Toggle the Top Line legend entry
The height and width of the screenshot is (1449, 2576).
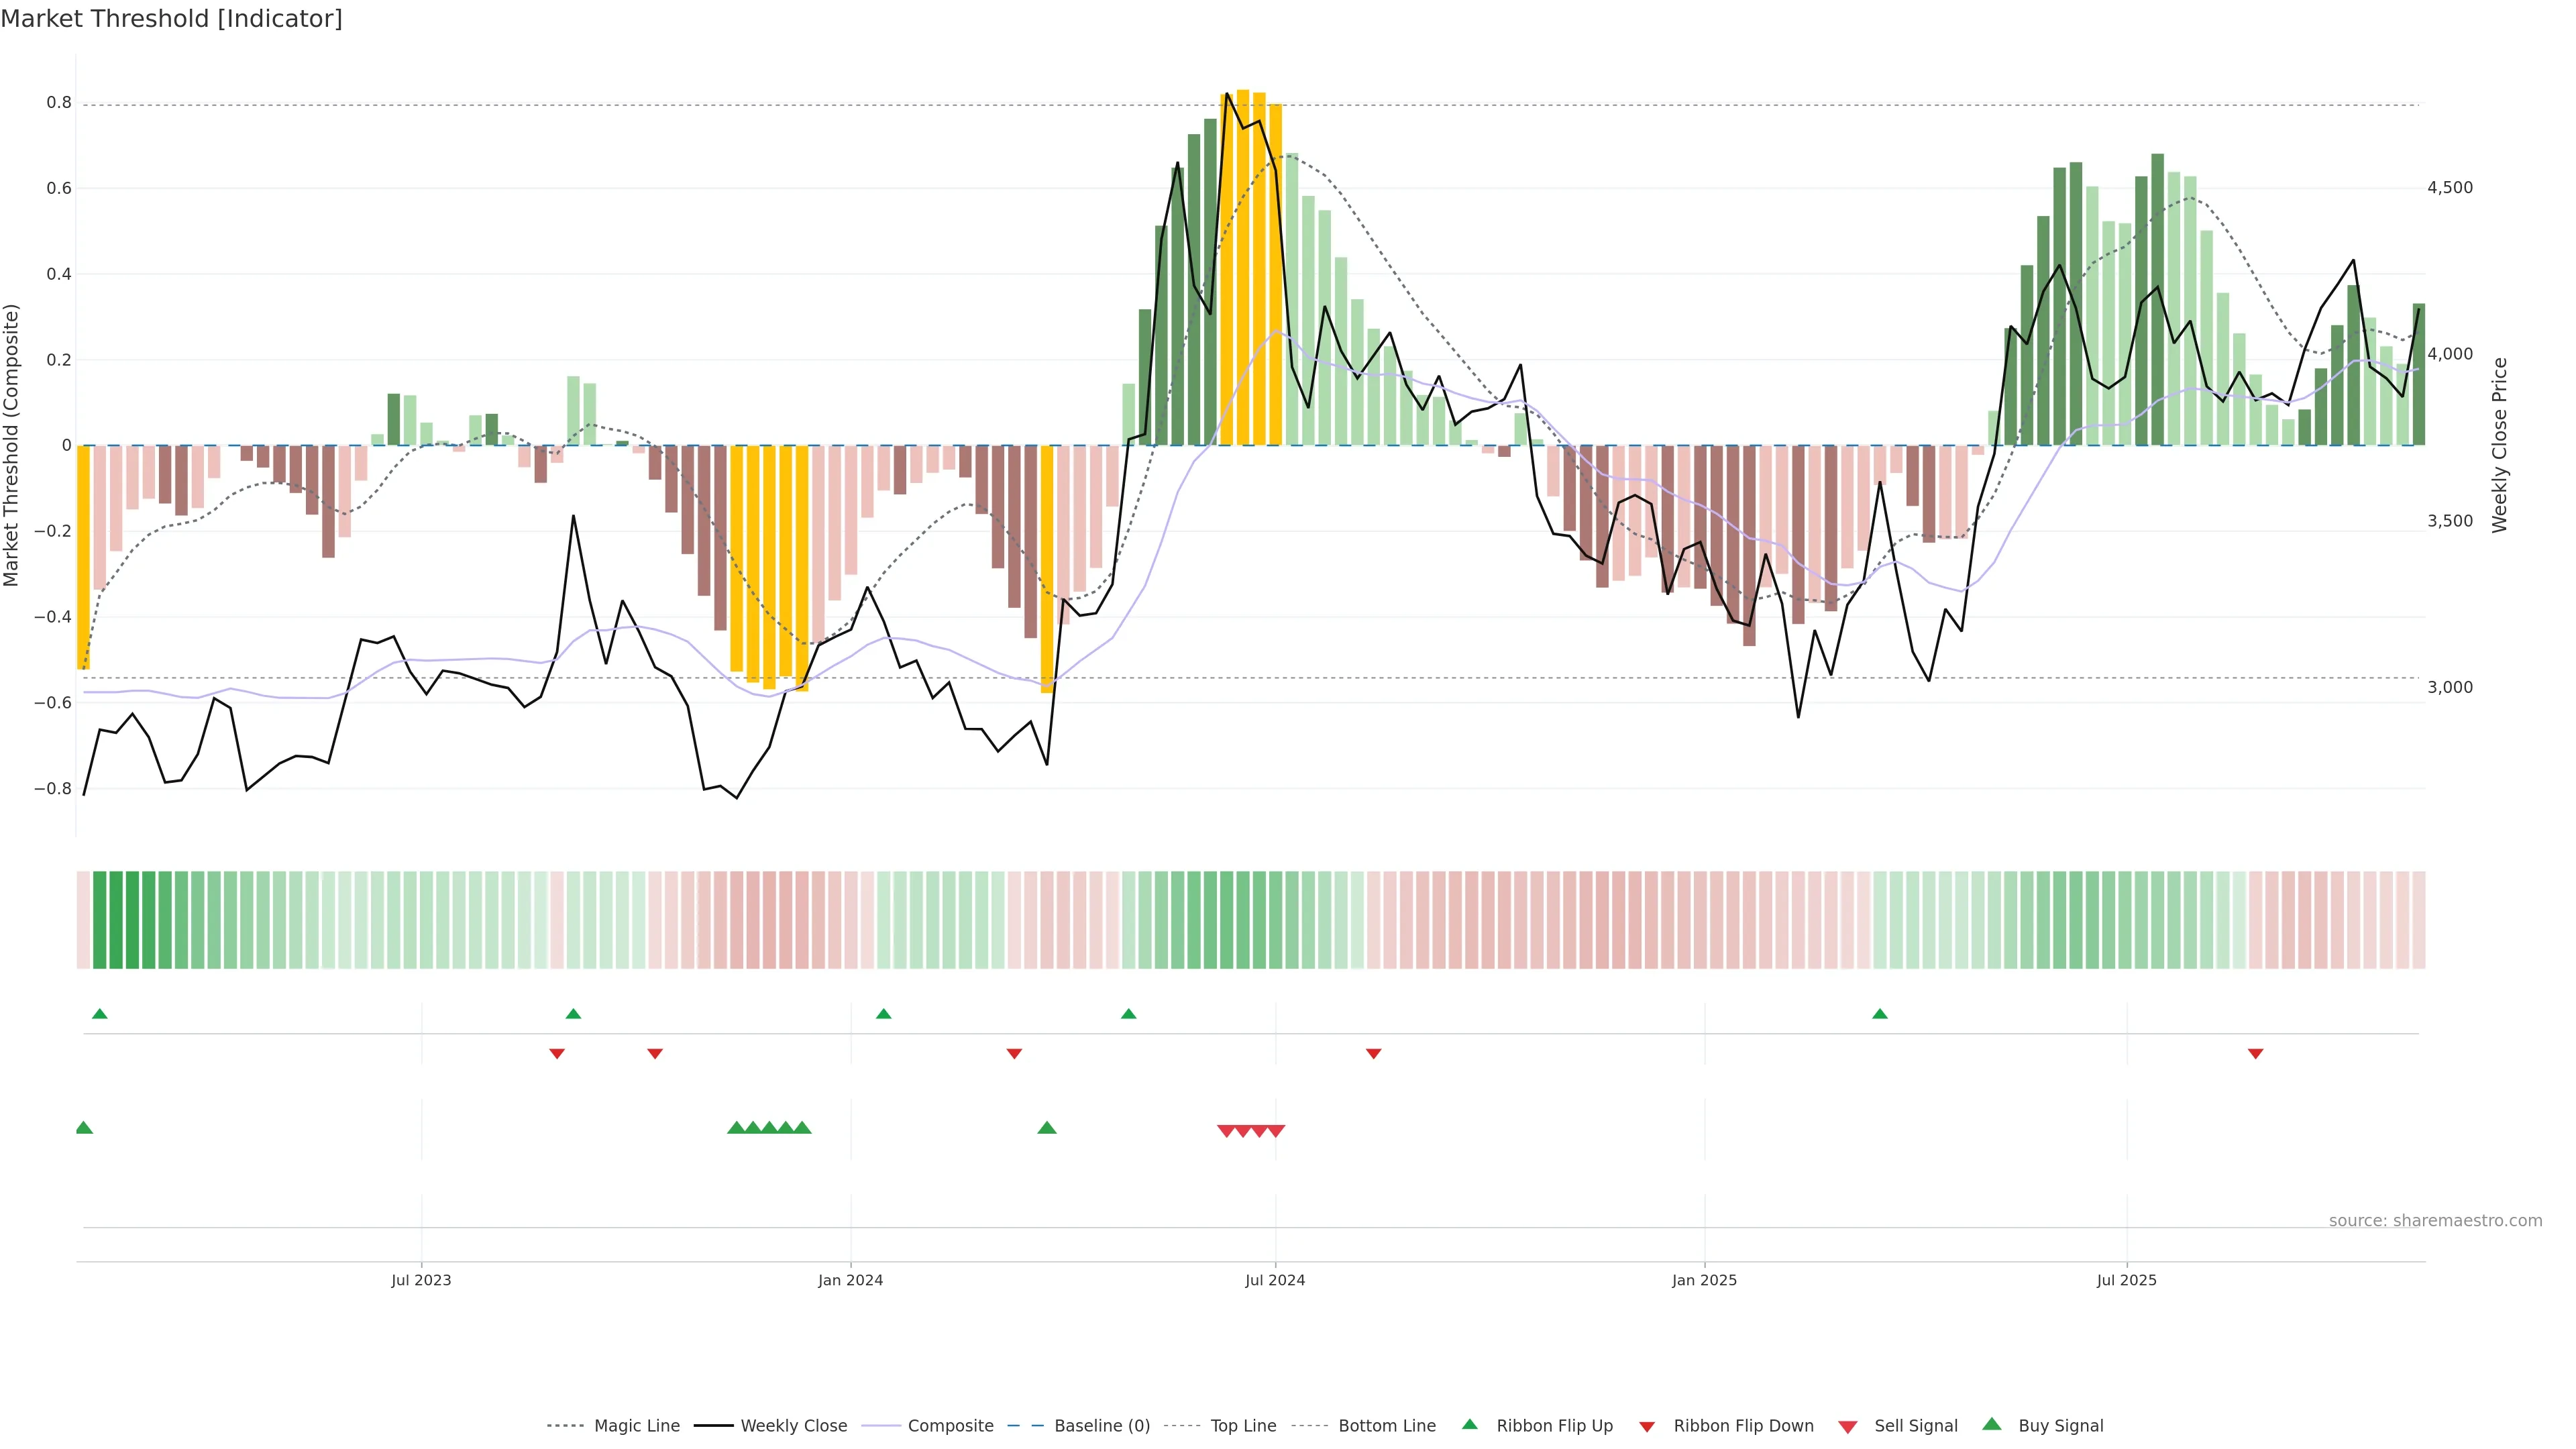coord(1243,1426)
